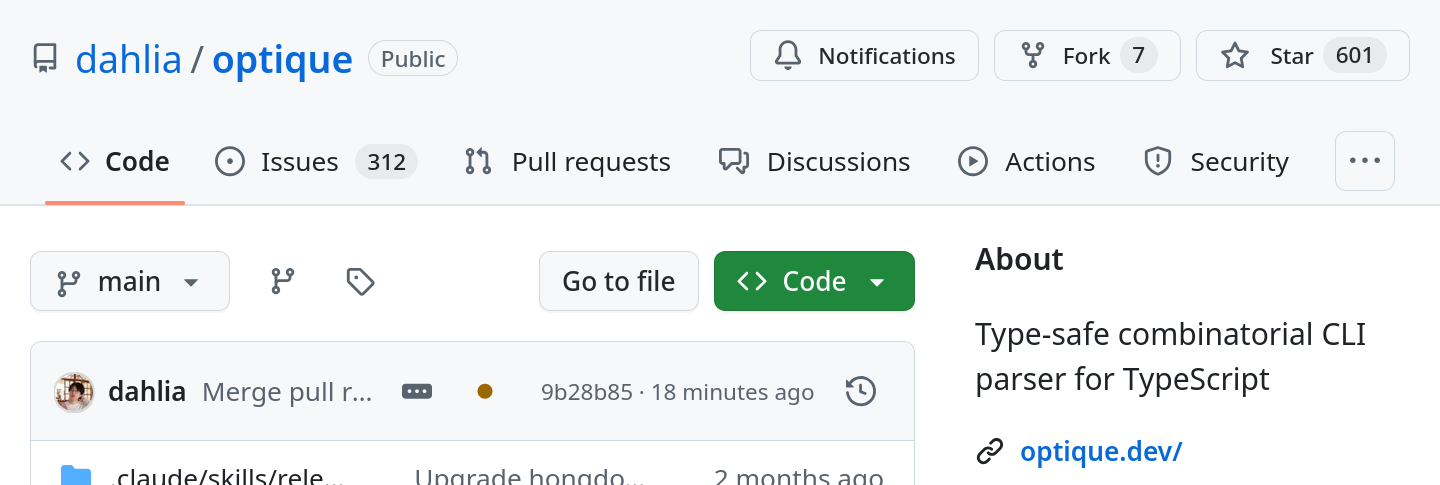This screenshot has height=485, width=1440.
Task: Click dahlia's avatar thumbnail
Action: (74, 392)
